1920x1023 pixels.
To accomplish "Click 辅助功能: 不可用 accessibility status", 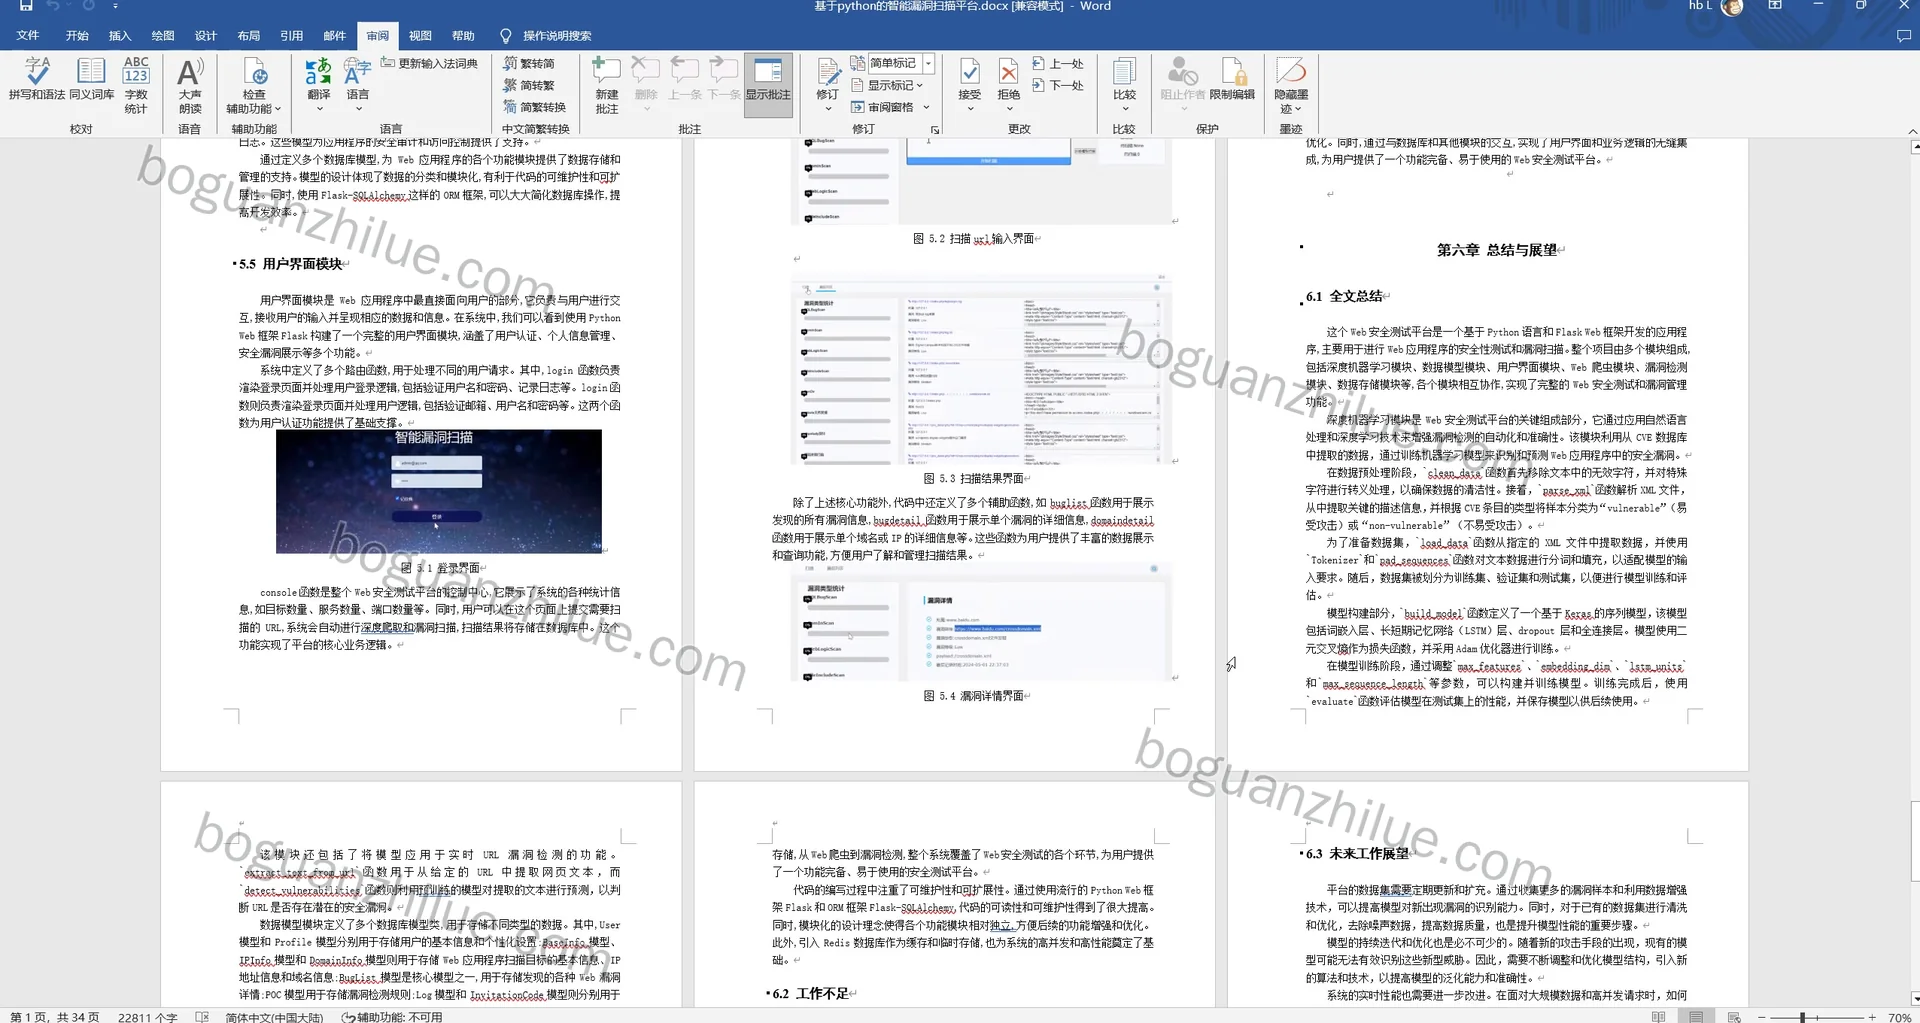I will click(392, 1016).
